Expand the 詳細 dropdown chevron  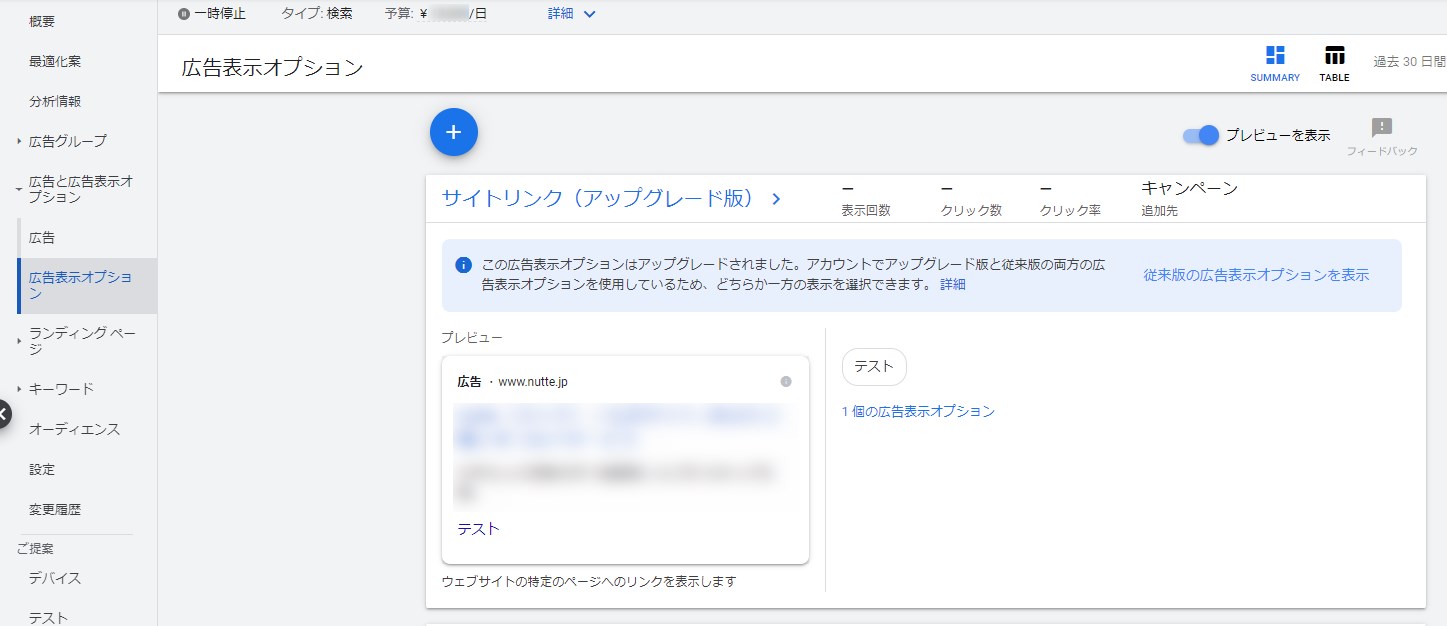589,14
